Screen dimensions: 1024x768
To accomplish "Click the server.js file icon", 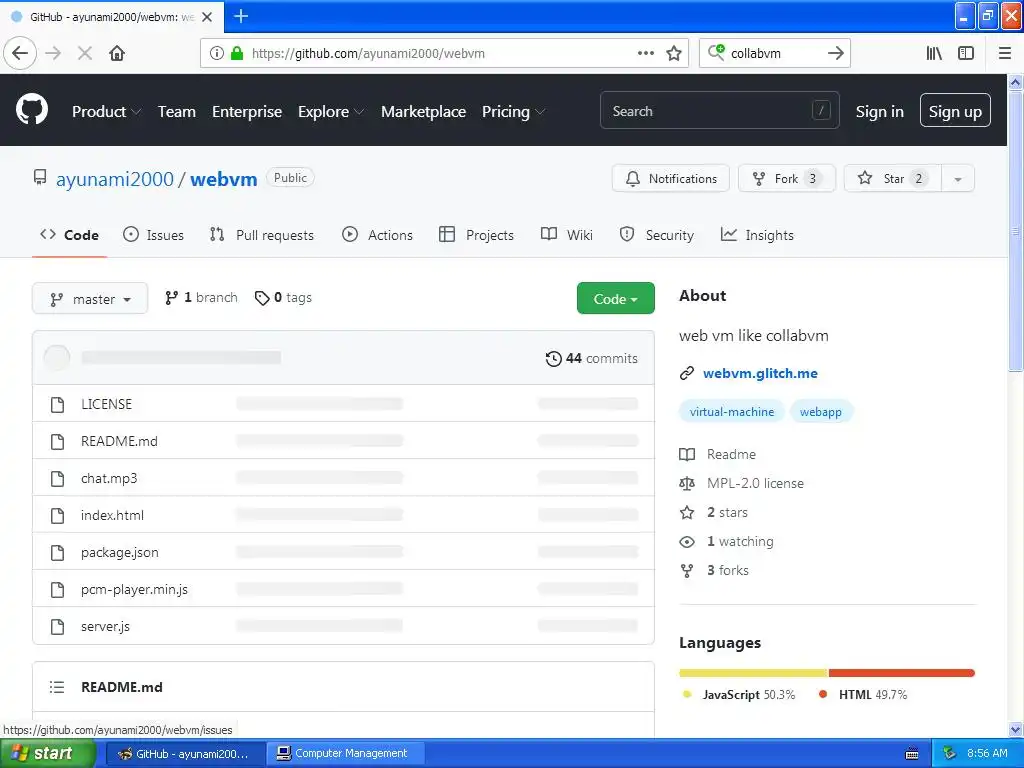I will [x=57, y=627].
